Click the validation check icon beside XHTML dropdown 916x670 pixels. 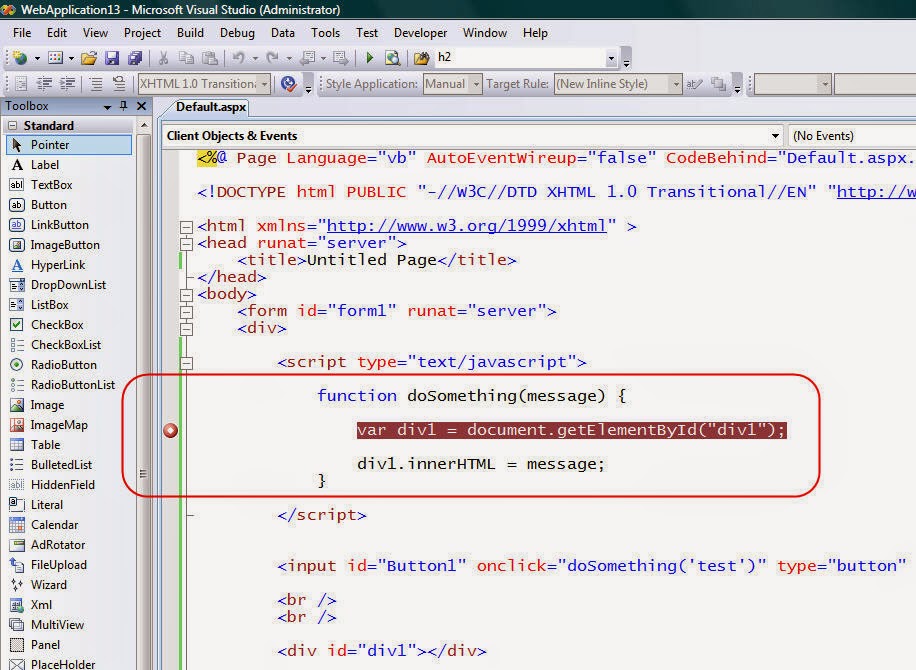coord(288,84)
